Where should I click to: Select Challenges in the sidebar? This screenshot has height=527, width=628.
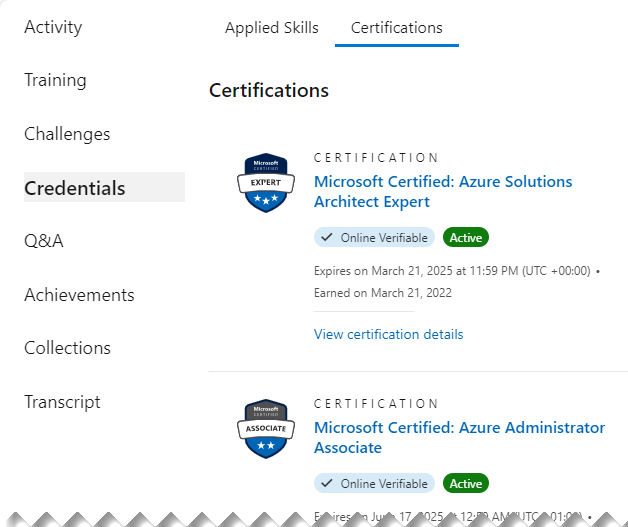coord(67,134)
